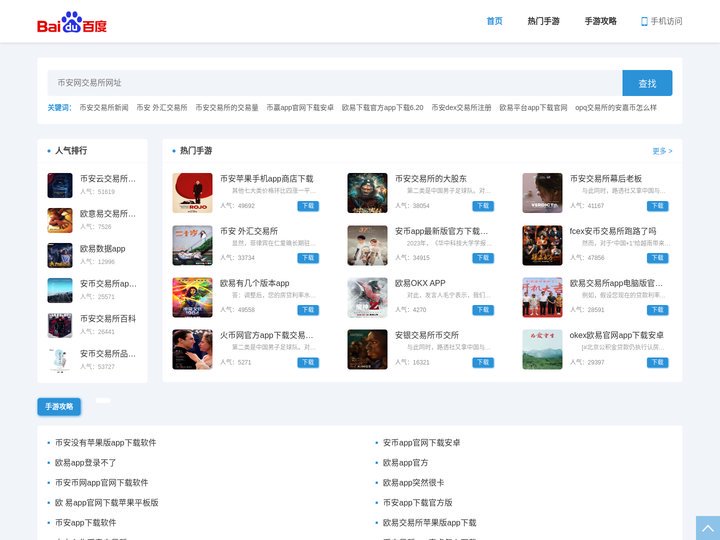Download 火币网官方app下载交易 via 下载 button
The image size is (720, 540).
tap(308, 362)
